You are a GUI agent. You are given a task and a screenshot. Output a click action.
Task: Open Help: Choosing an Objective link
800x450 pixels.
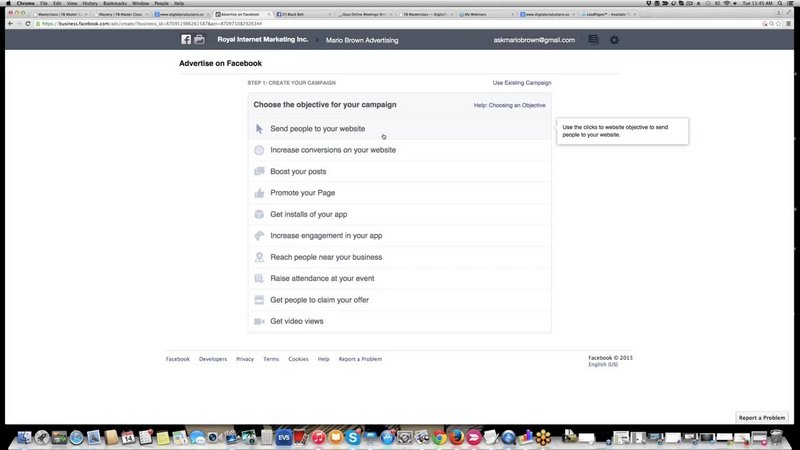pyautogui.click(x=510, y=105)
